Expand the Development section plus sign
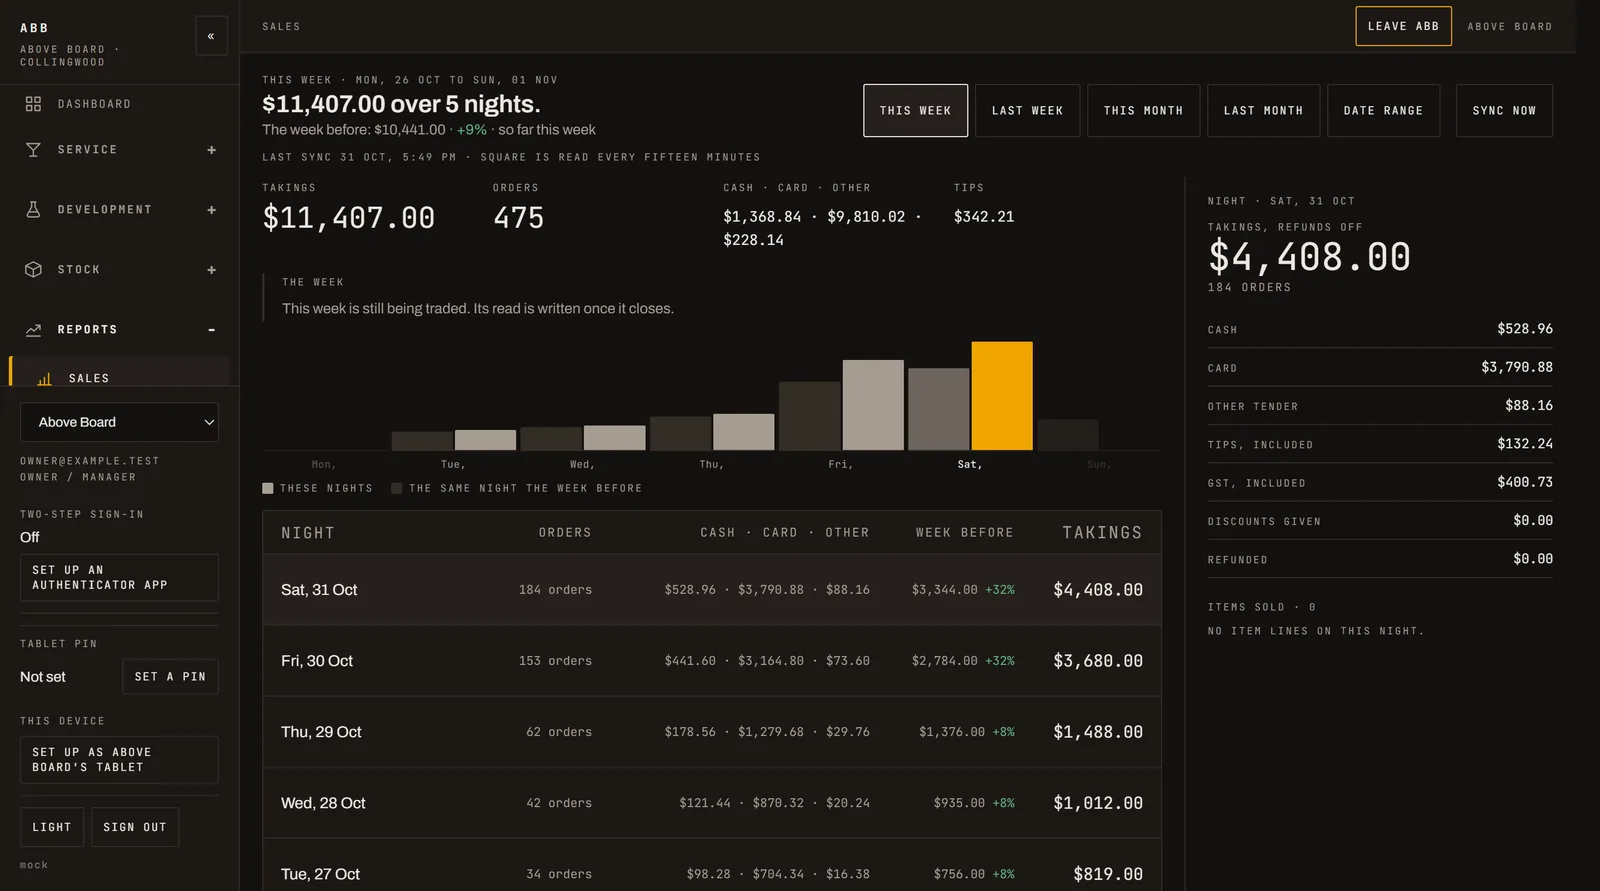The height and width of the screenshot is (891, 1600). pyautogui.click(x=211, y=210)
